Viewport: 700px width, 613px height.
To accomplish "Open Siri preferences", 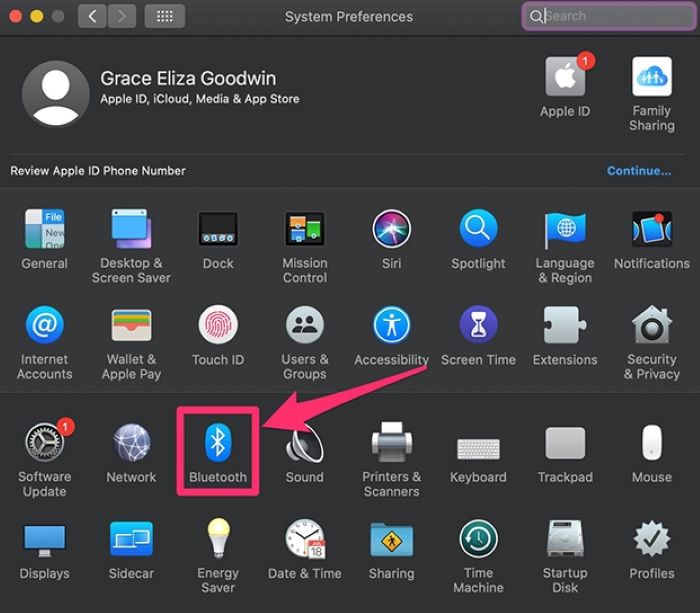I will coord(391,229).
